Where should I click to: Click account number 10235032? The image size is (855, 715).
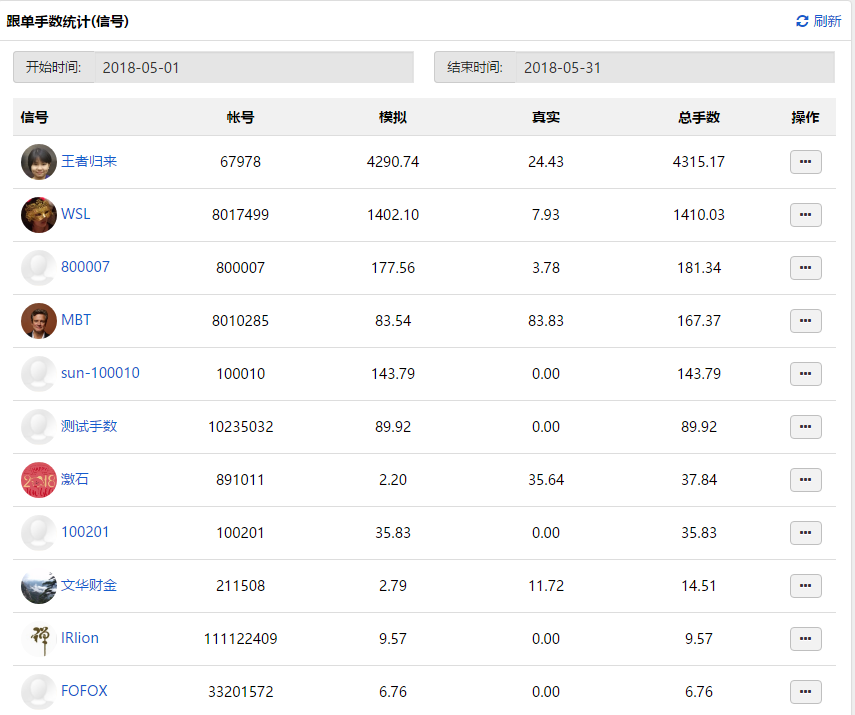[240, 426]
